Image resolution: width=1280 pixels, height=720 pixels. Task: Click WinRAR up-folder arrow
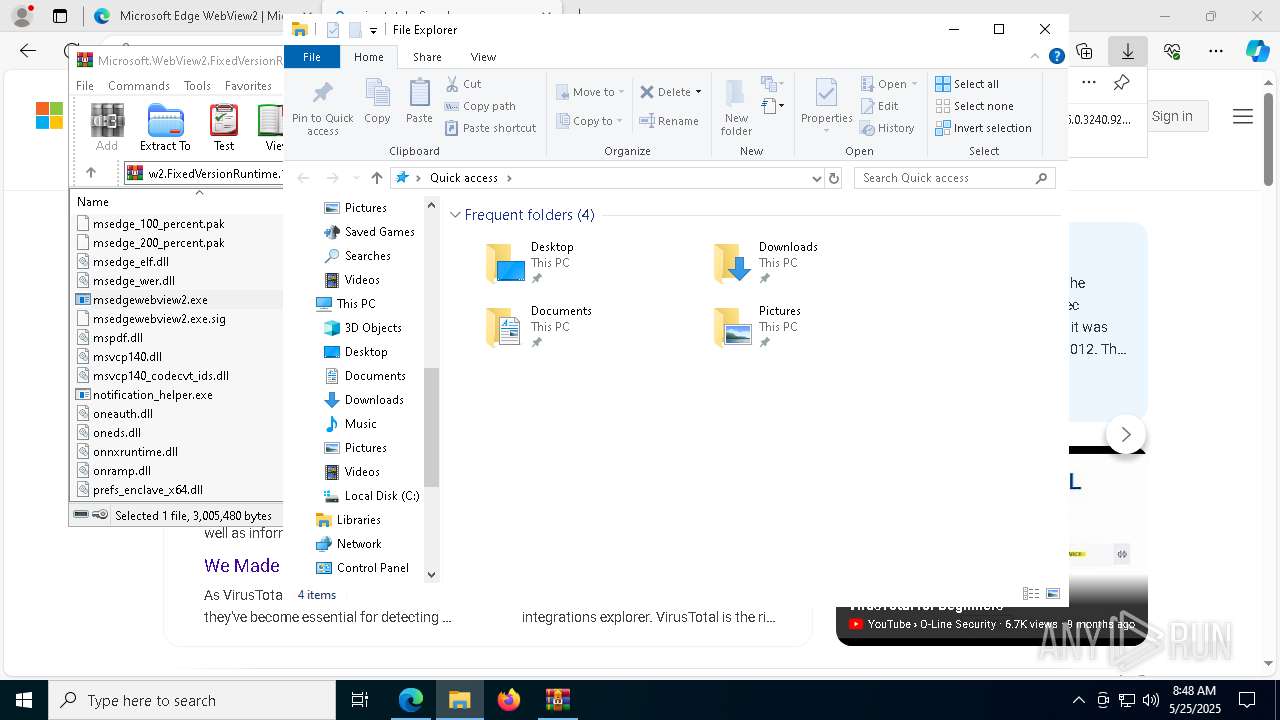pyautogui.click(x=91, y=173)
